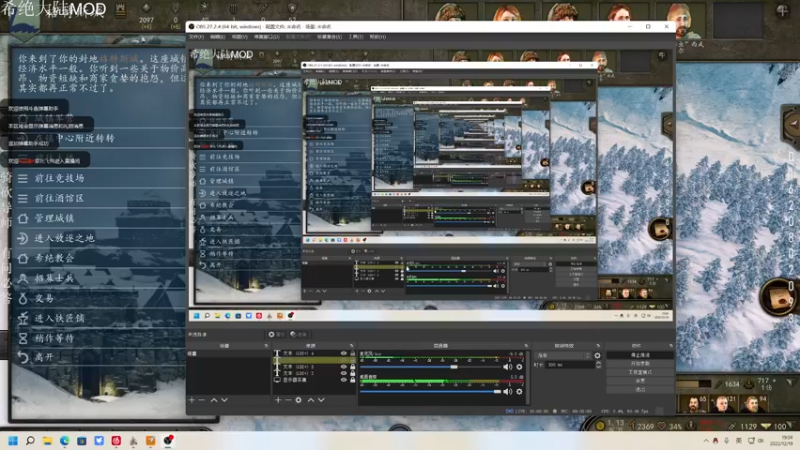Open File Explorer from the taskbar
The image size is (800, 450).
[47, 440]
